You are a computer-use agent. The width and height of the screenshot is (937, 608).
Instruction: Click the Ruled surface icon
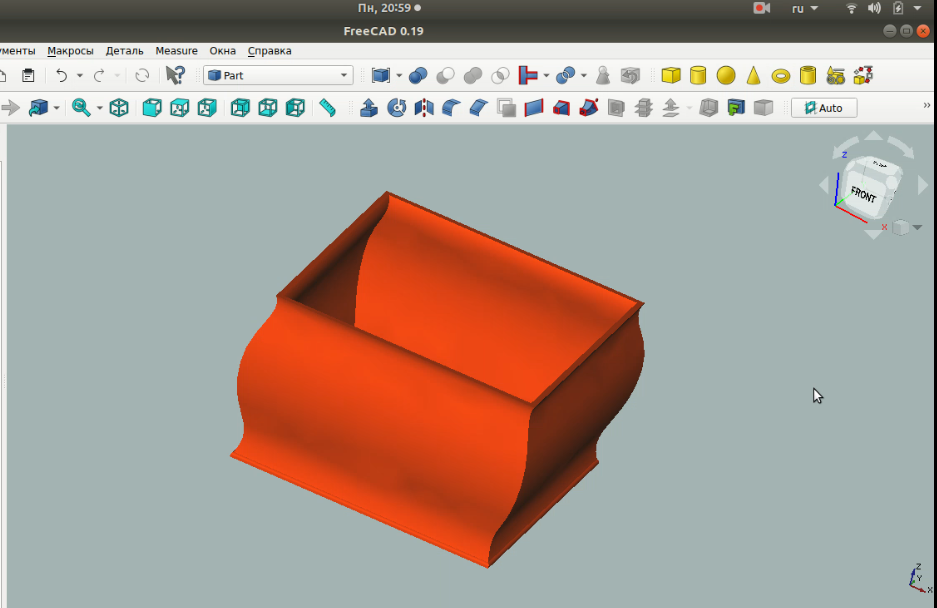pos(534,108)
